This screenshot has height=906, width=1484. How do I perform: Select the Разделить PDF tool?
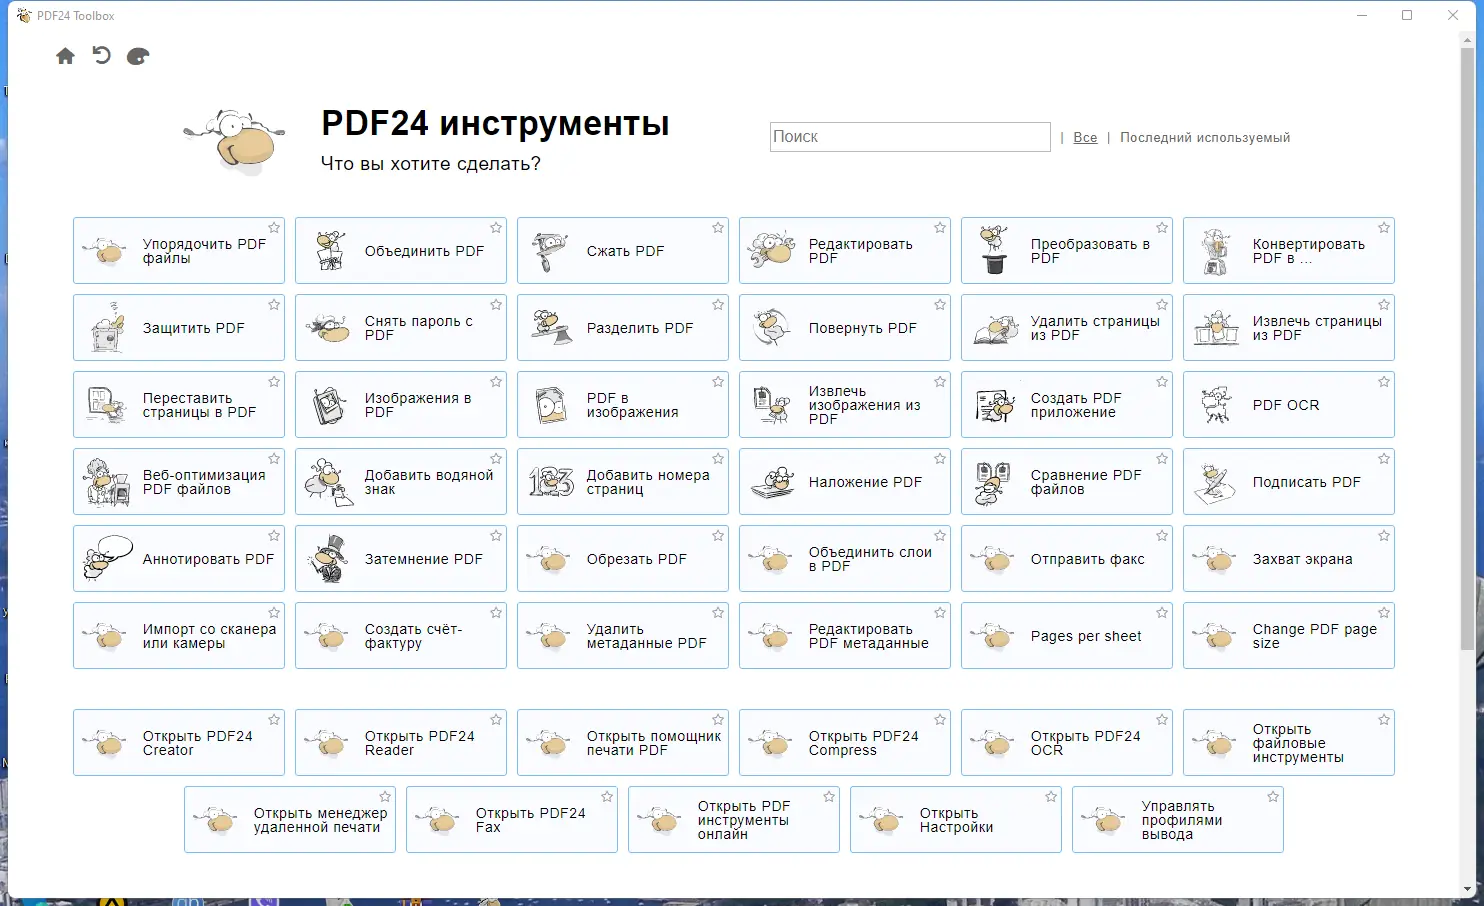coord(622,327)
